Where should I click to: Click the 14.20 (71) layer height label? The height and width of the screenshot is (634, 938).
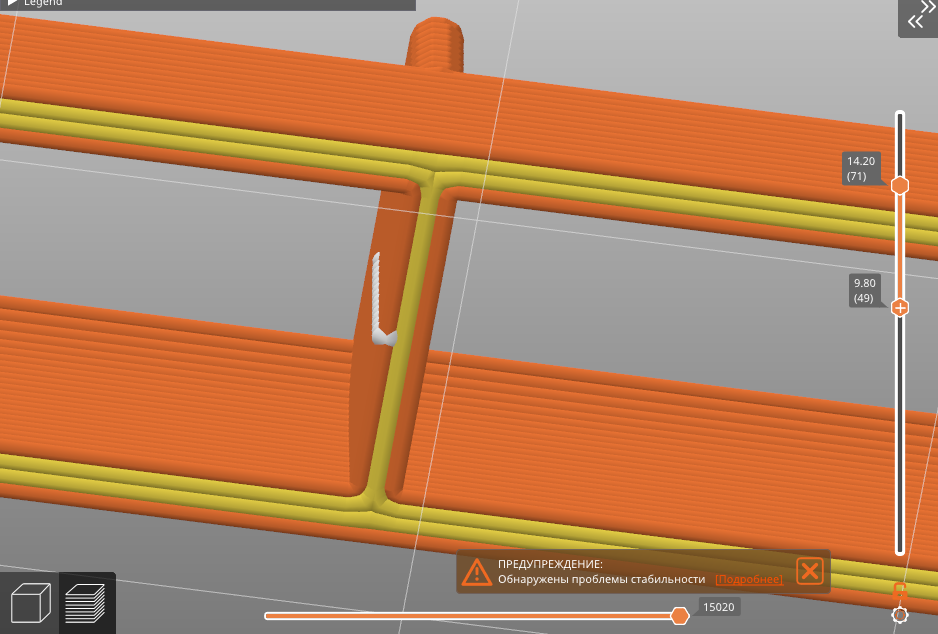(x=861, y=169)
